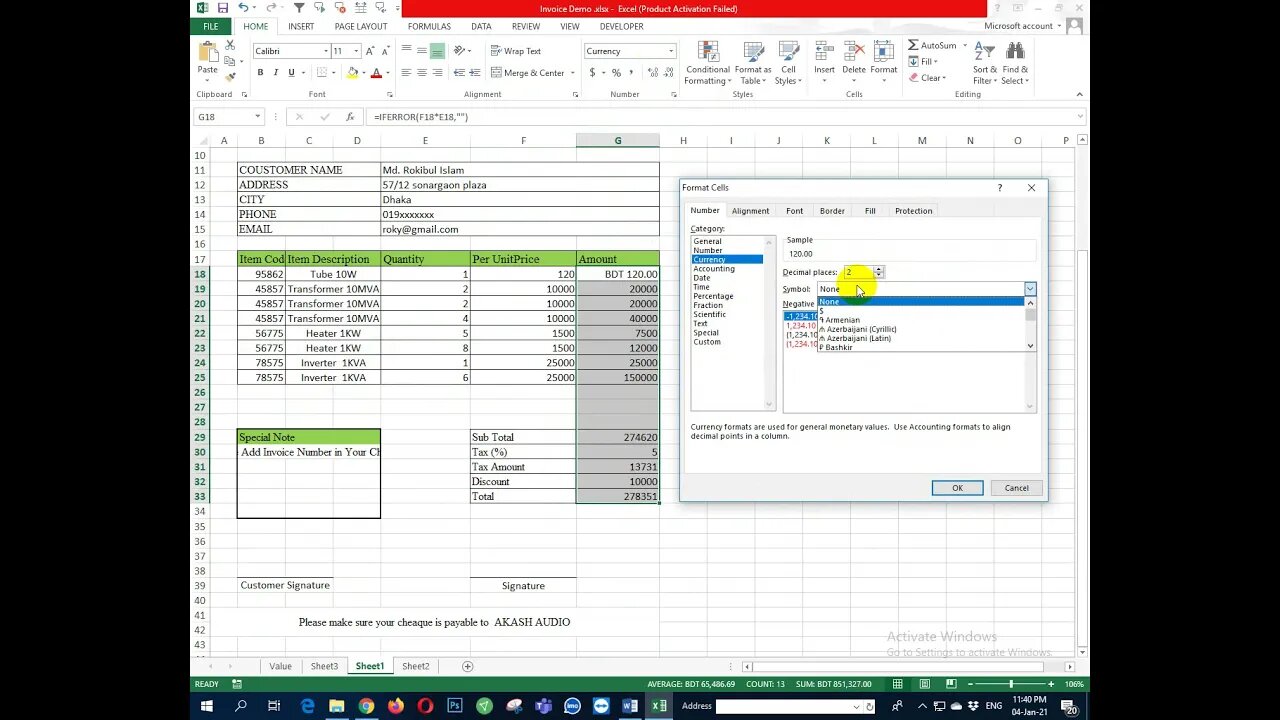This screenshot has width=1280, height=720.
Task: Open the FILE menu
Action: click(x=211, y=26)
